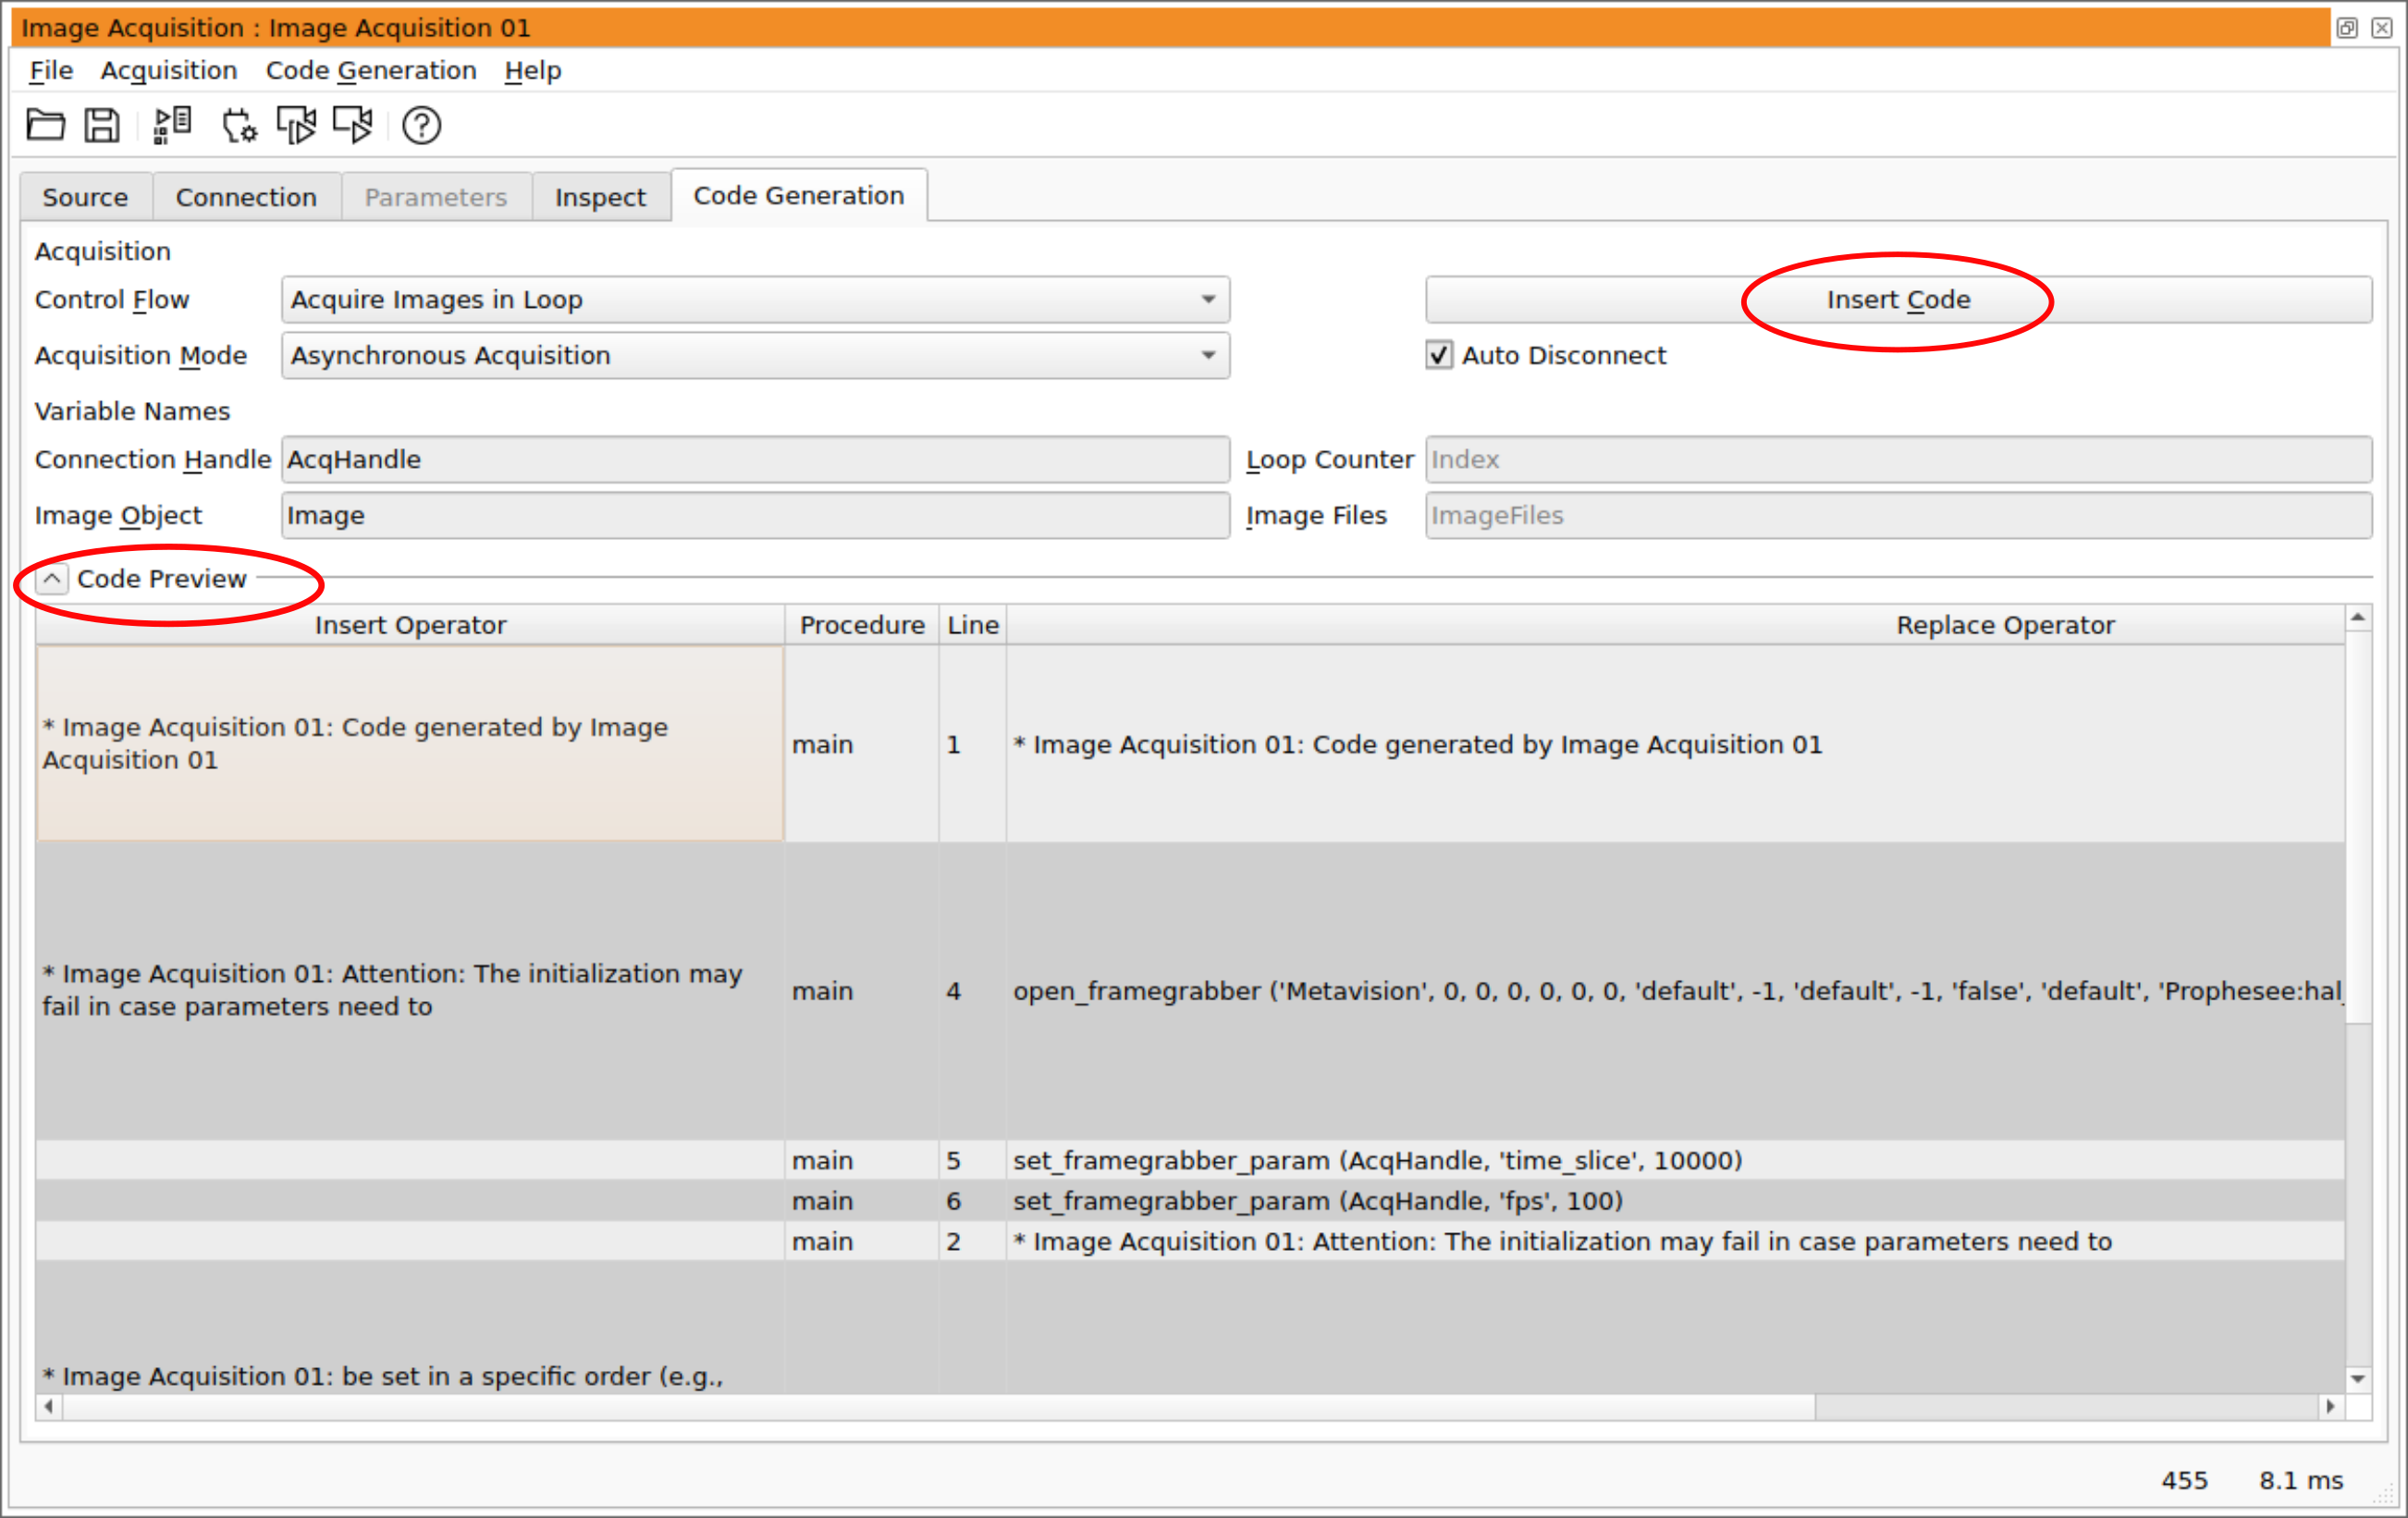
Task: Collapse the Code Preview section
Action: tap(52, 578)
